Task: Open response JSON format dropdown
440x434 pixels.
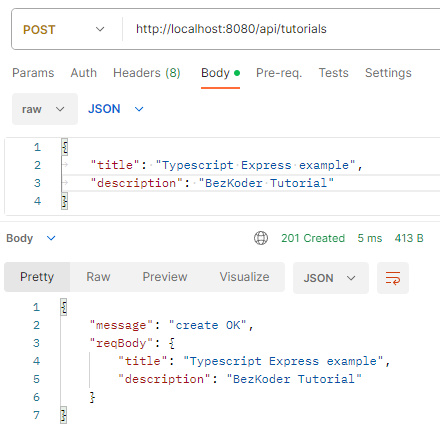Action: point(331,278)
